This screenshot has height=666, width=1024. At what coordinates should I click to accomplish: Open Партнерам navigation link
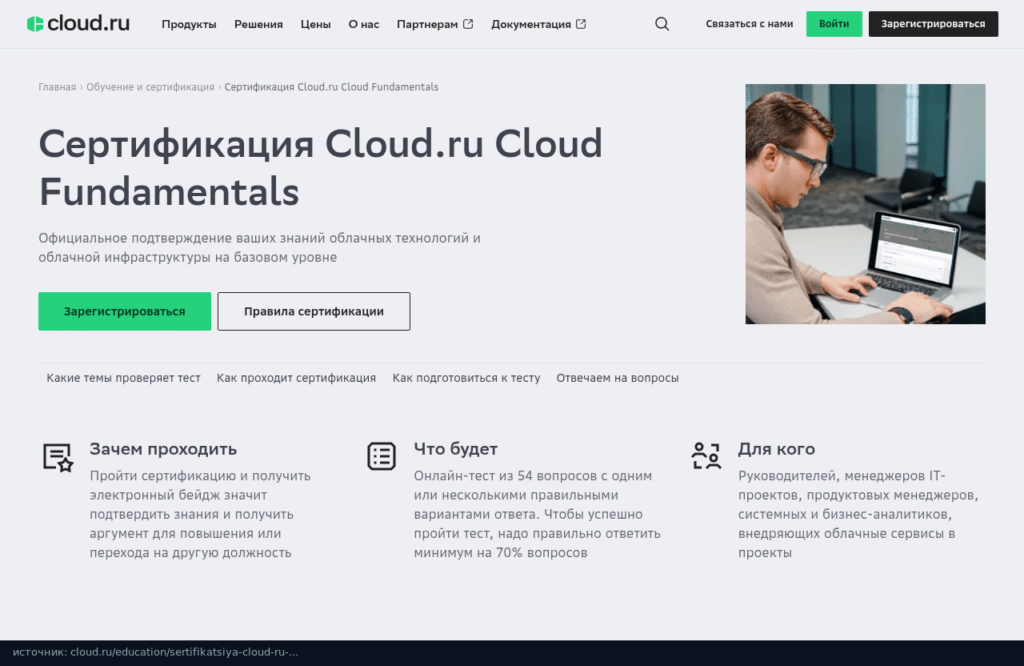(x=427, y=24)
